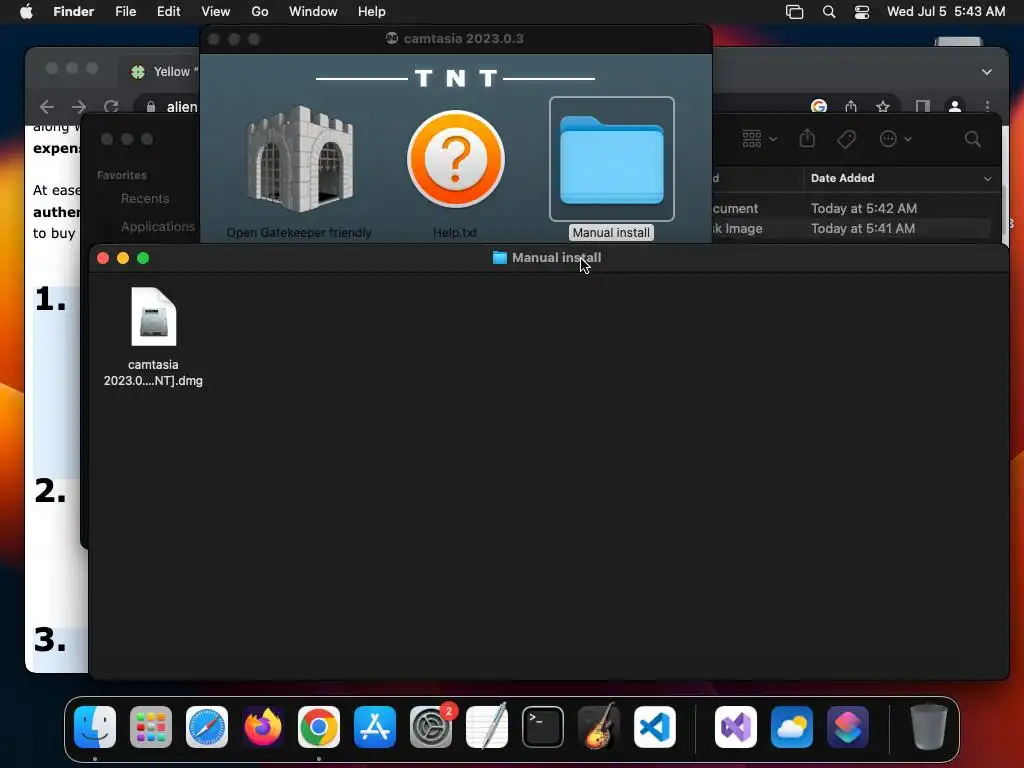
Task: Click the Share icon in the Finder toolbar
Action: click(807, 138)
